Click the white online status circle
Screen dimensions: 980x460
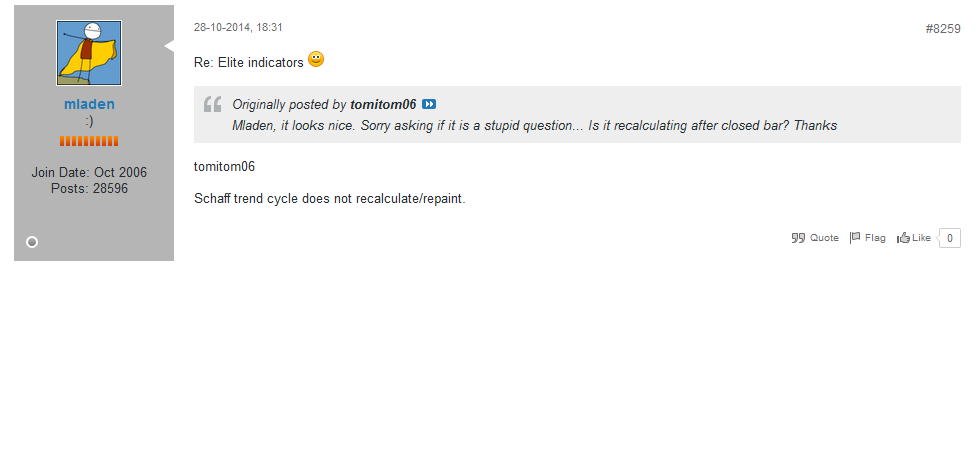(x=32, y=242)
